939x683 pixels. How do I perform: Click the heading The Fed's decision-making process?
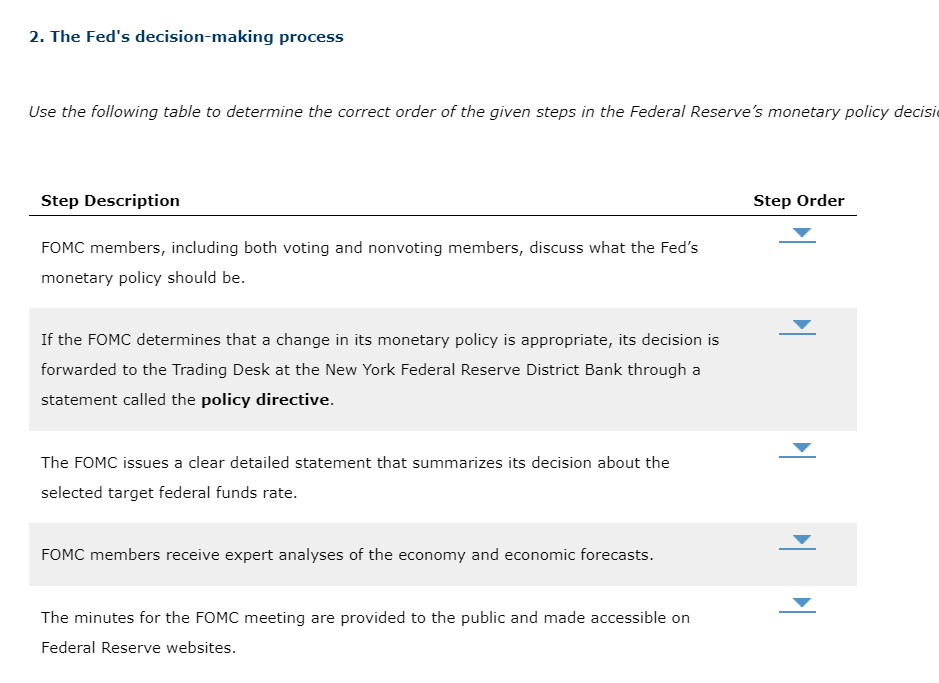[x=186, y=36]
